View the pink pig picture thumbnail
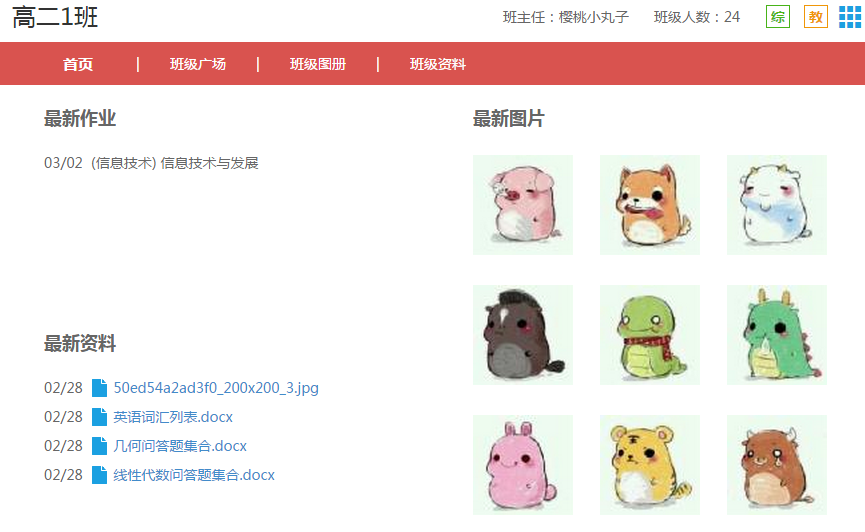This screenshot has width=865, height=532. [x=523, y=205]
